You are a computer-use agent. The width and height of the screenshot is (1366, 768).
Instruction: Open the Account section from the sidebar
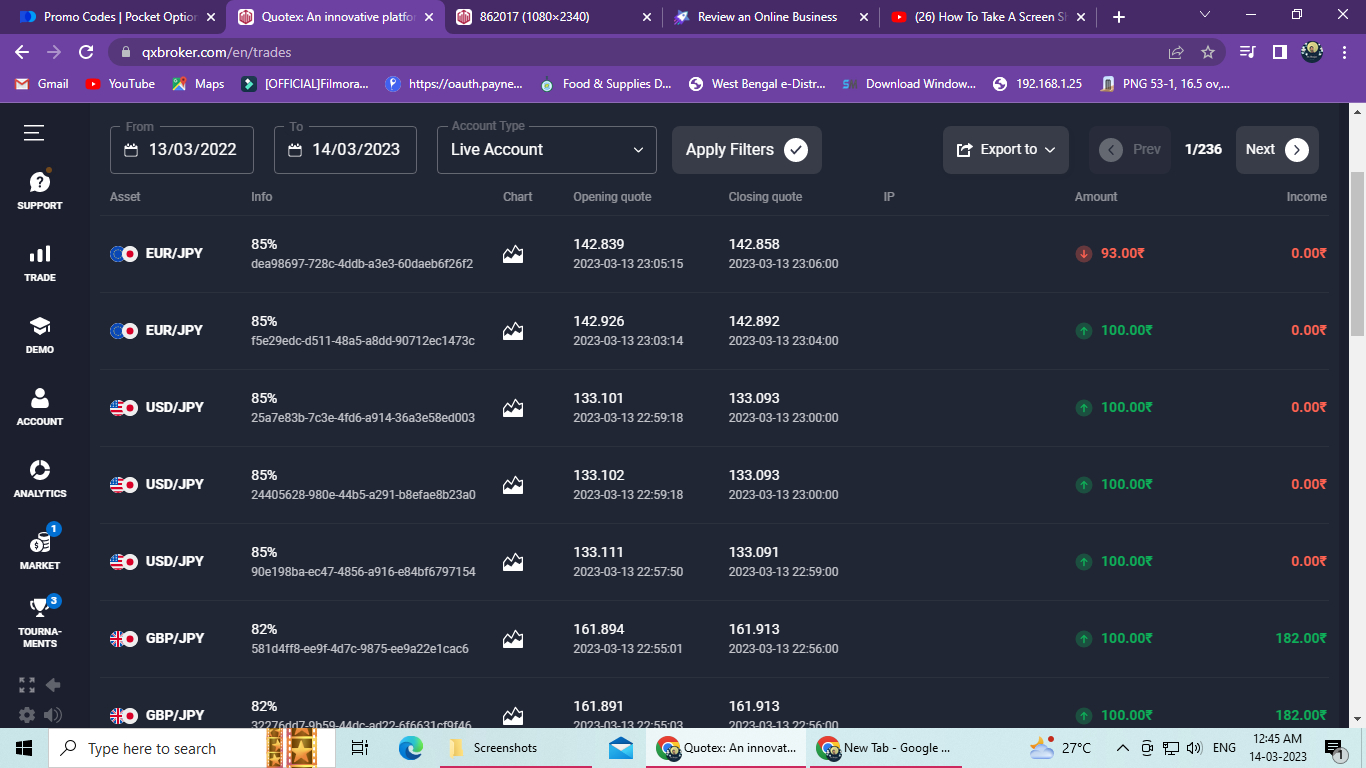tap(39, 406)
